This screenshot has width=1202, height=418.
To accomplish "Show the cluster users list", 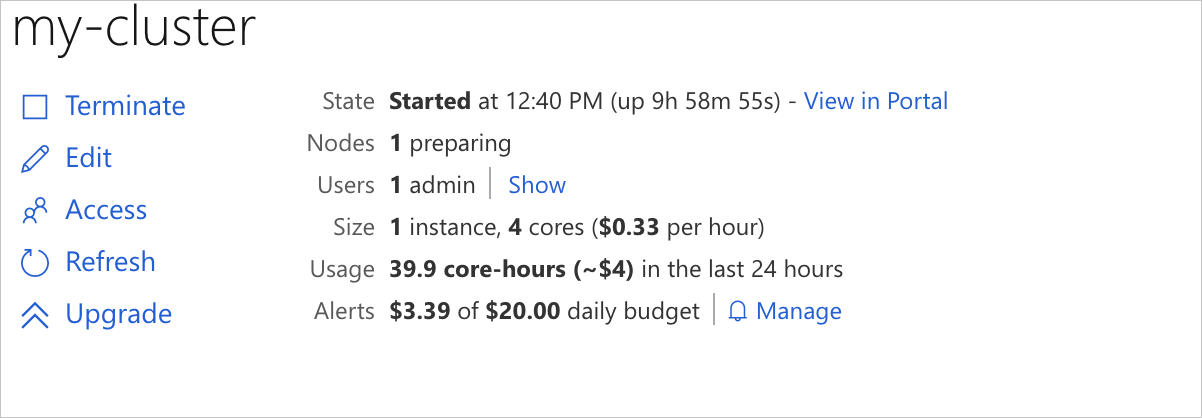I will tap(537, 185).
